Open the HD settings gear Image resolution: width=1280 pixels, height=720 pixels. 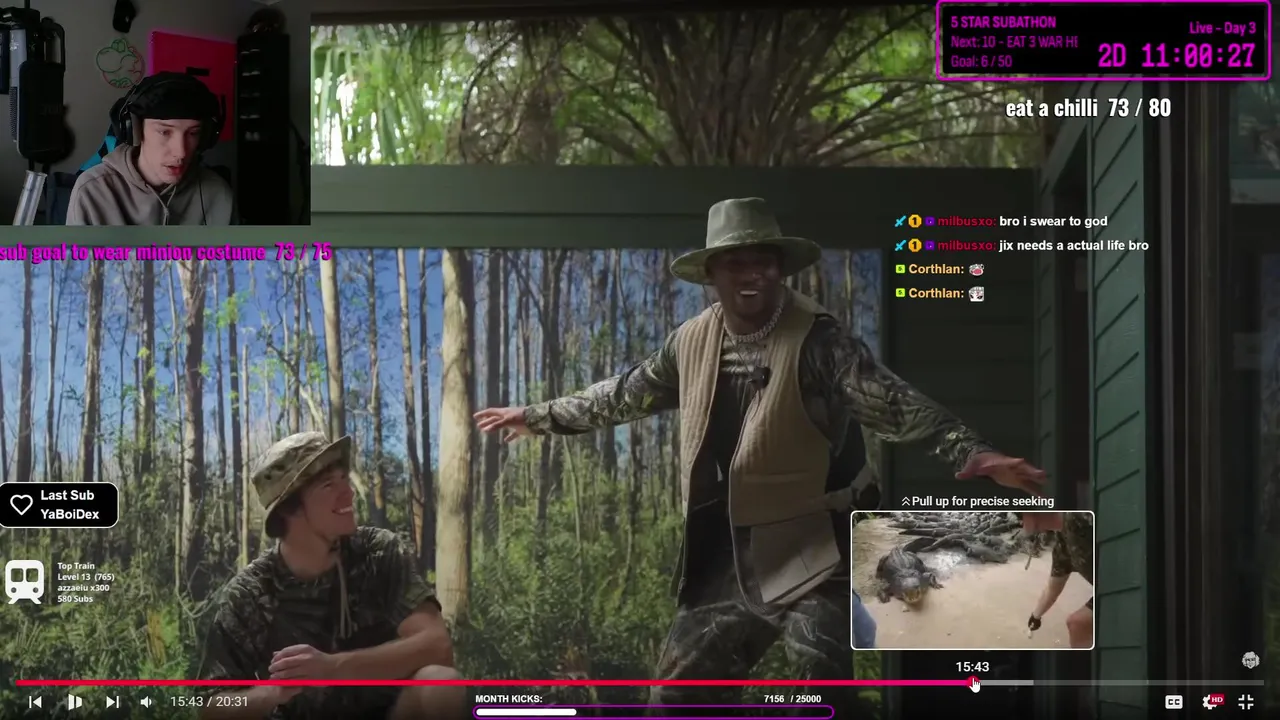click(1212, 702)
